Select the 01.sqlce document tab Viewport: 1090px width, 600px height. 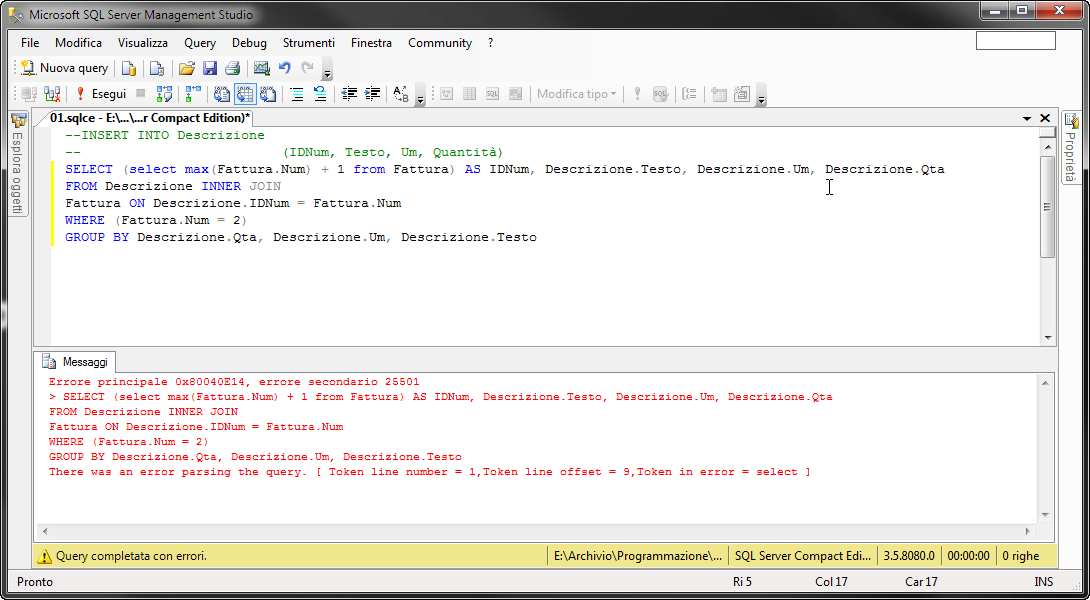point(149,118)
